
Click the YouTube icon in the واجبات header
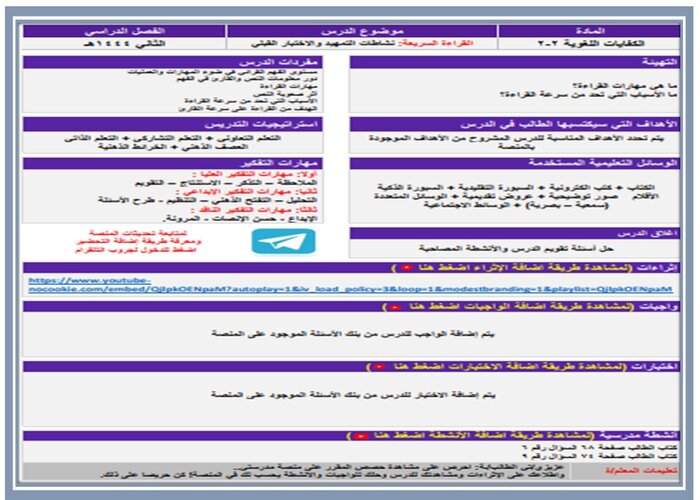[x=395, y=307]
